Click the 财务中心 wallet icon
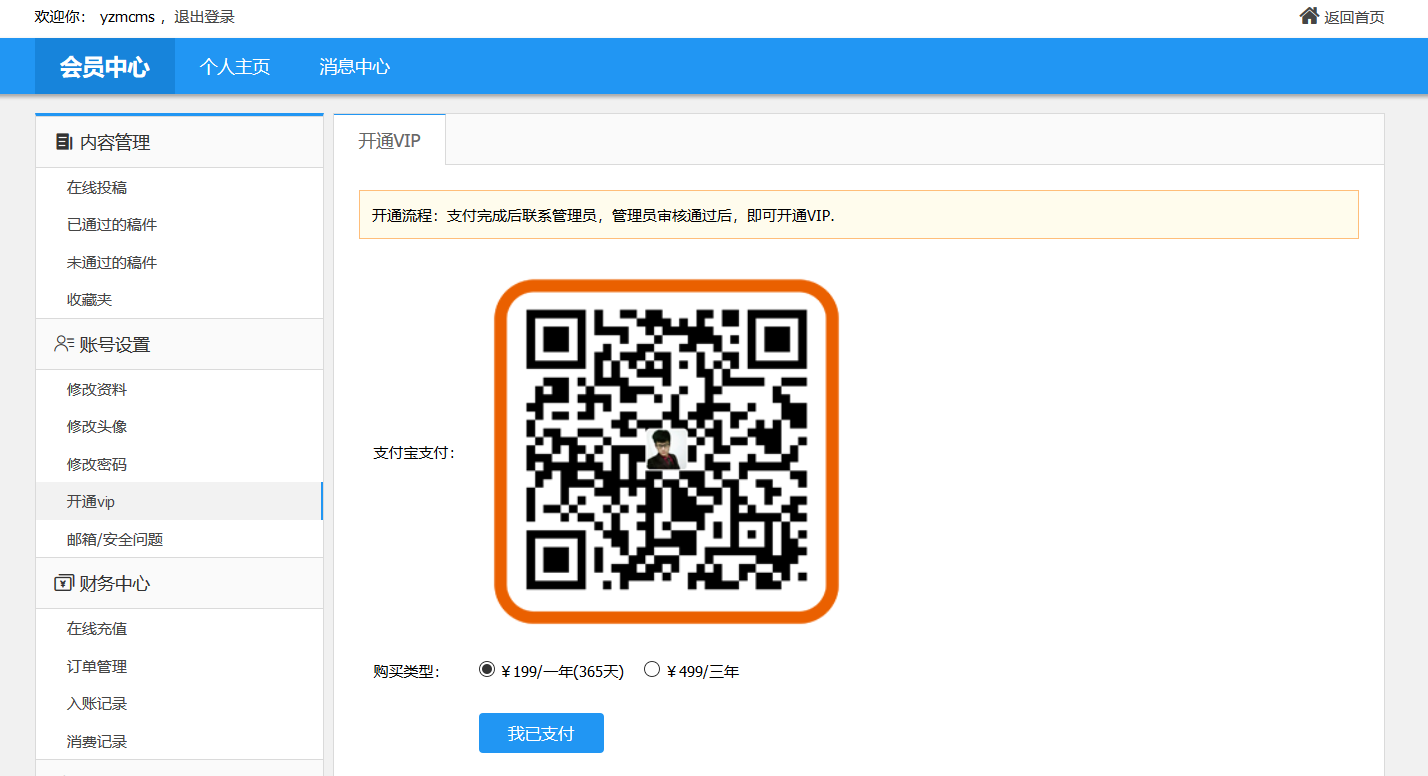The image size is (1428, 776). [x=64, y=583]
